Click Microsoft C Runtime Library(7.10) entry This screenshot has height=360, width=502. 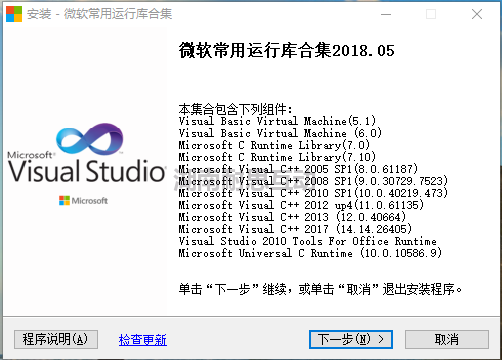277,157
